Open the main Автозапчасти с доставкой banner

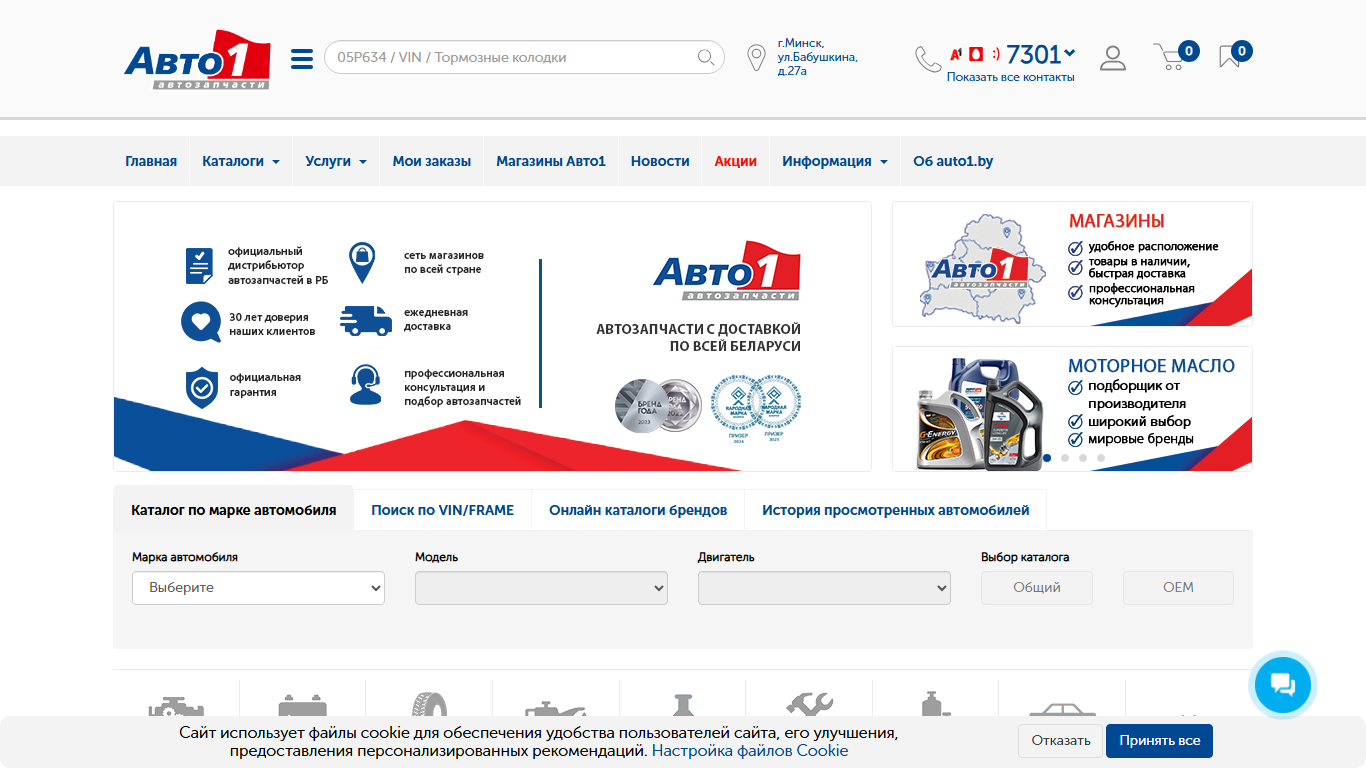click(492, 337)
